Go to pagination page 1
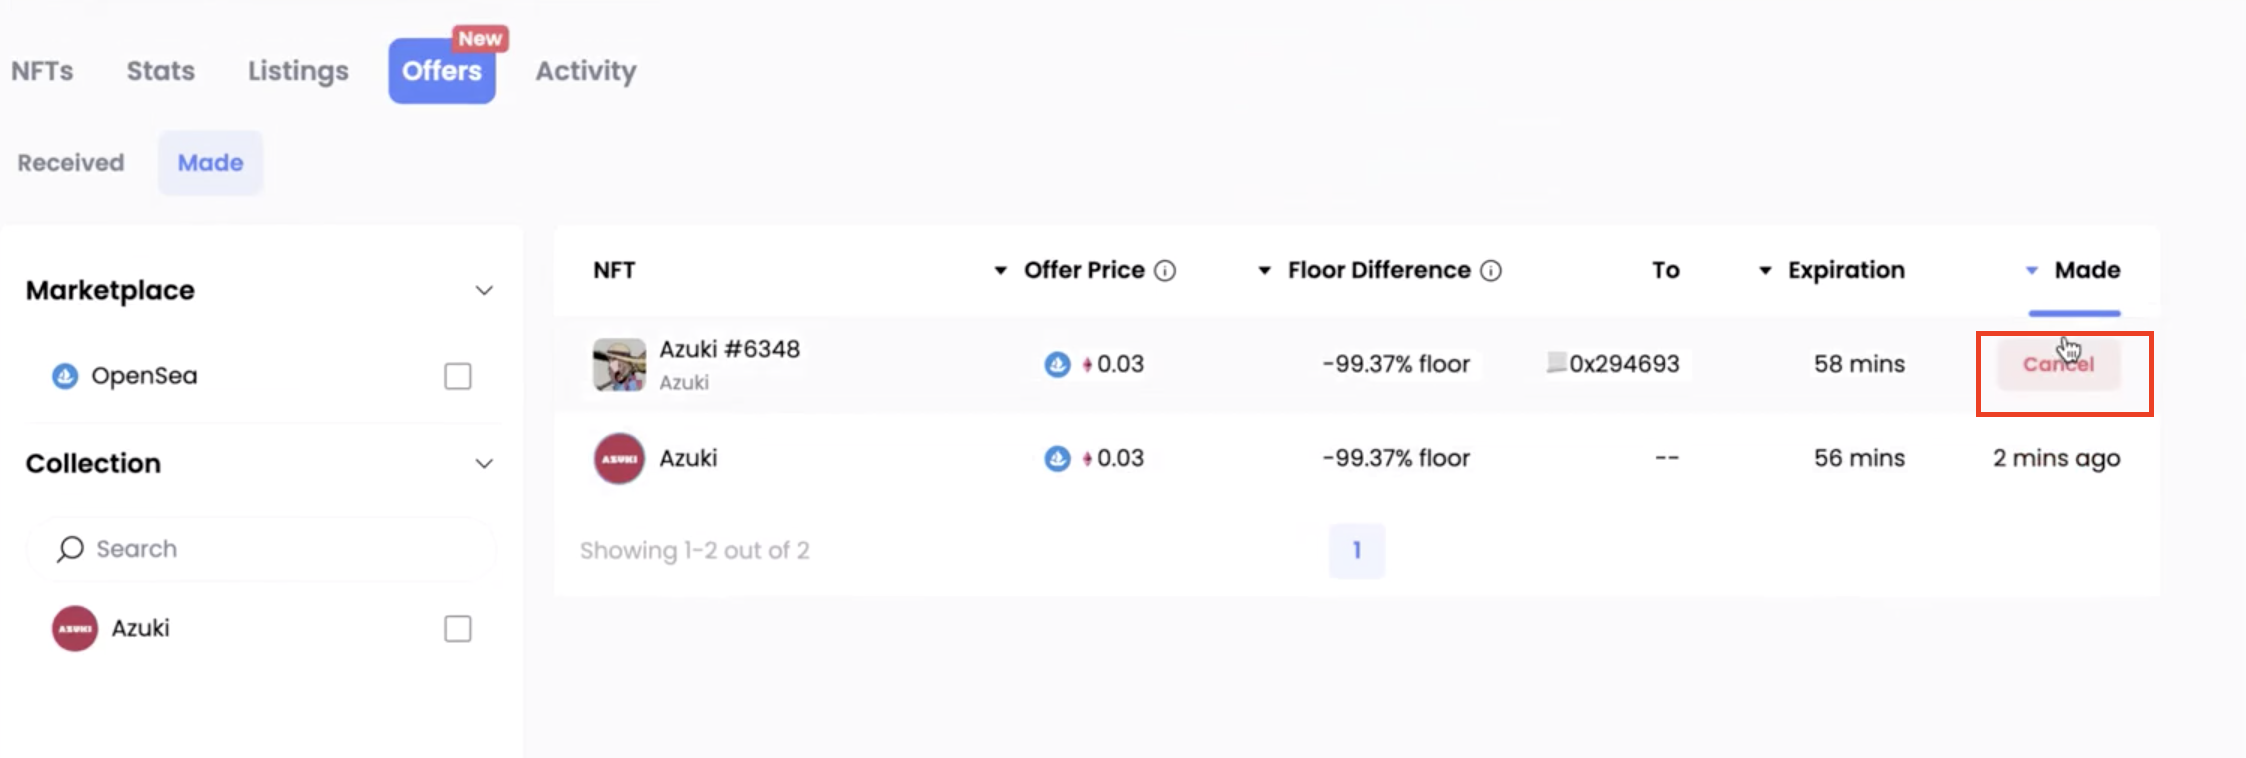This screenshot has width=2246, height=758. (x=1357, y=550)
